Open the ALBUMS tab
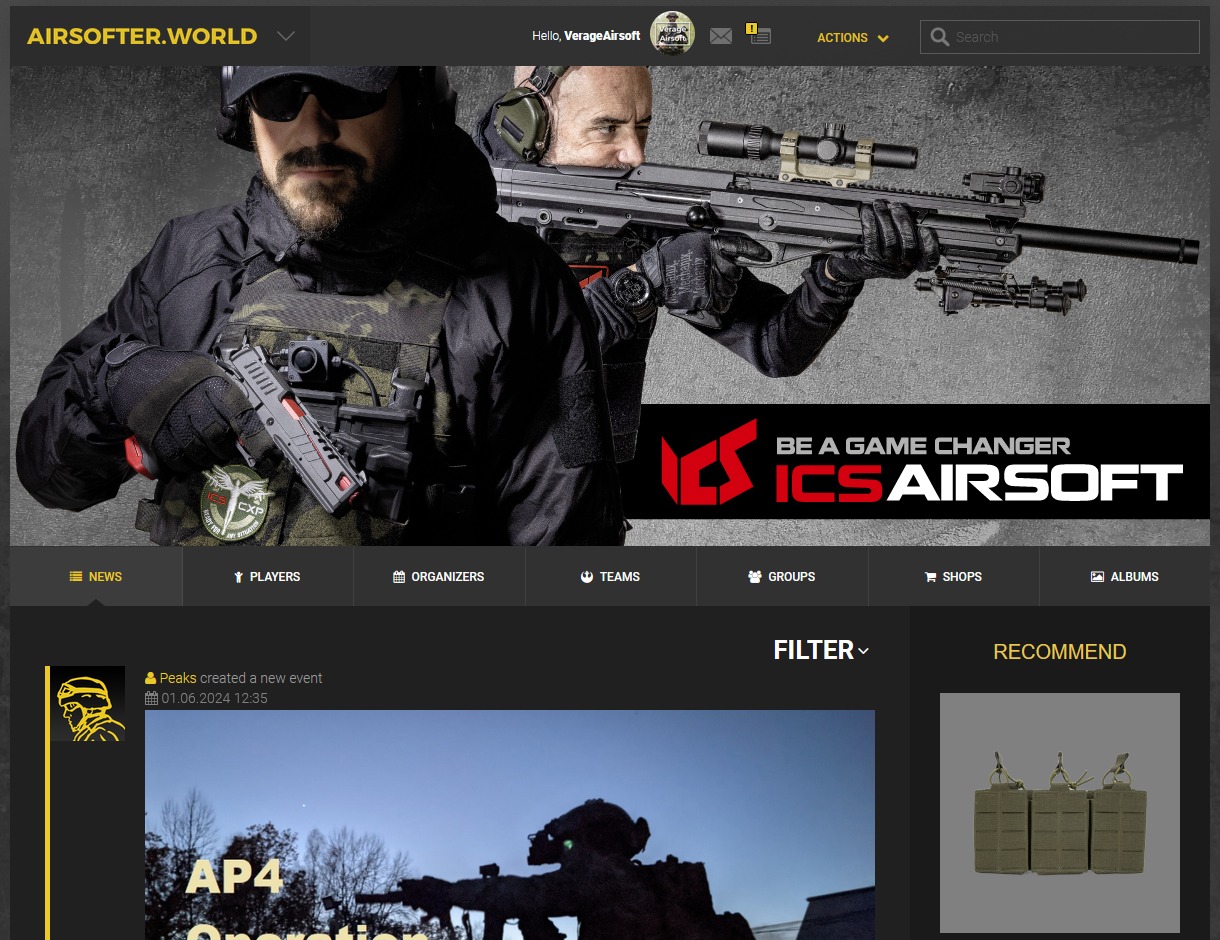 (x=1125, y=577)
